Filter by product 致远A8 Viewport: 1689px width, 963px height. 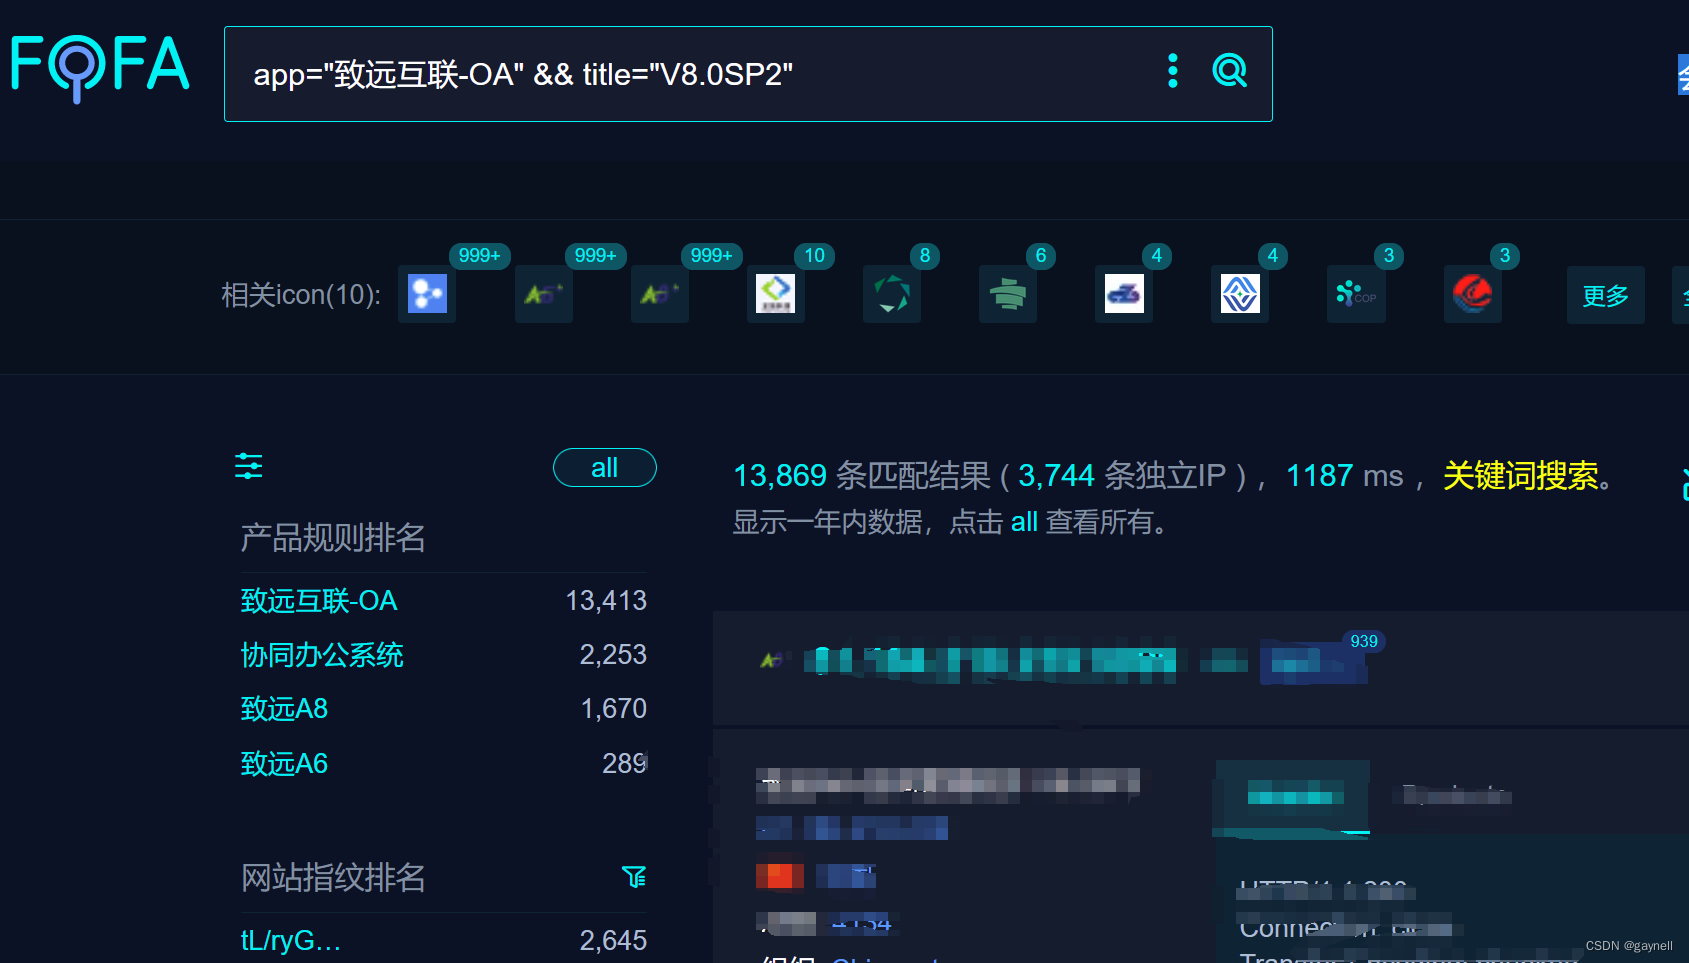point(284,709)
